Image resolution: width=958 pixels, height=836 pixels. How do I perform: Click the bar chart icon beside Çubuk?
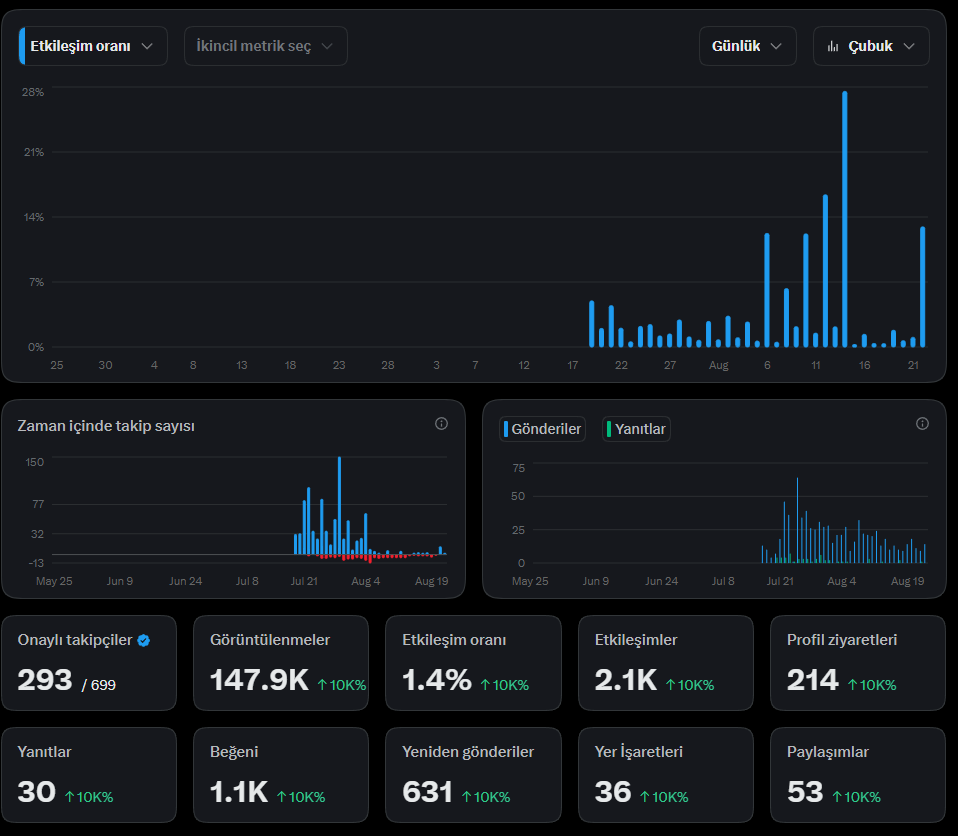[833, 46]
